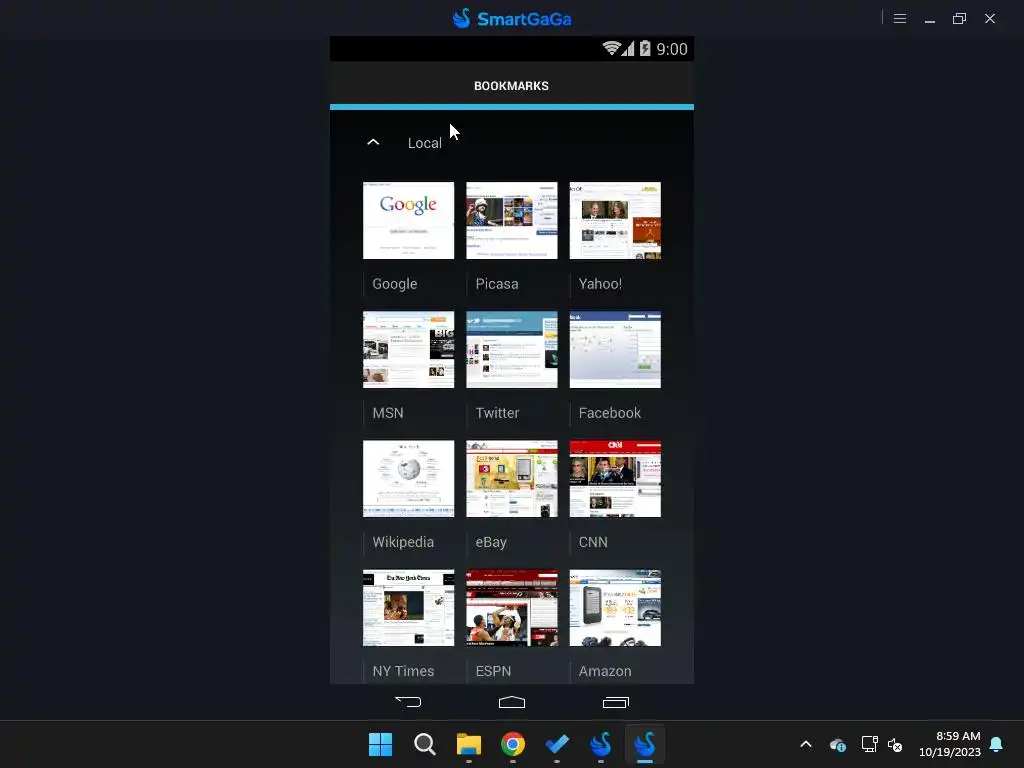Open the notifications bell icon
This screenshot has height=768, width=1024.
[996, 744]
